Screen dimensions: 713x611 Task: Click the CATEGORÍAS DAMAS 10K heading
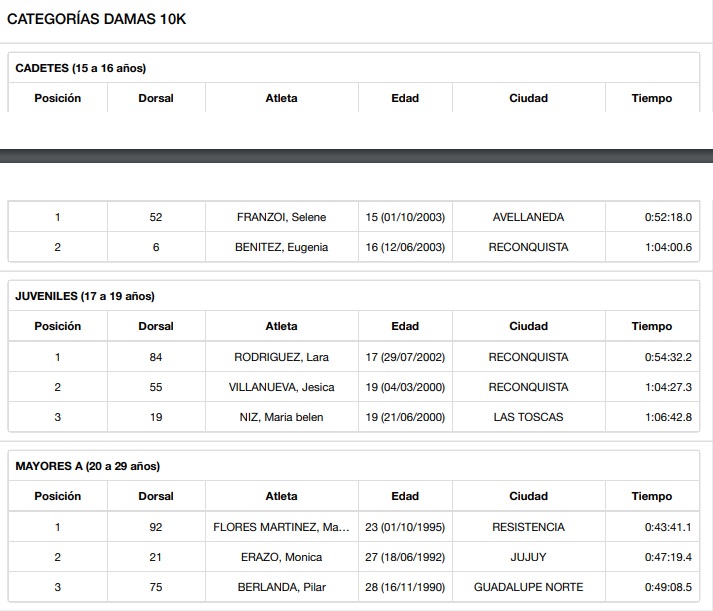(x=96, y=19)
